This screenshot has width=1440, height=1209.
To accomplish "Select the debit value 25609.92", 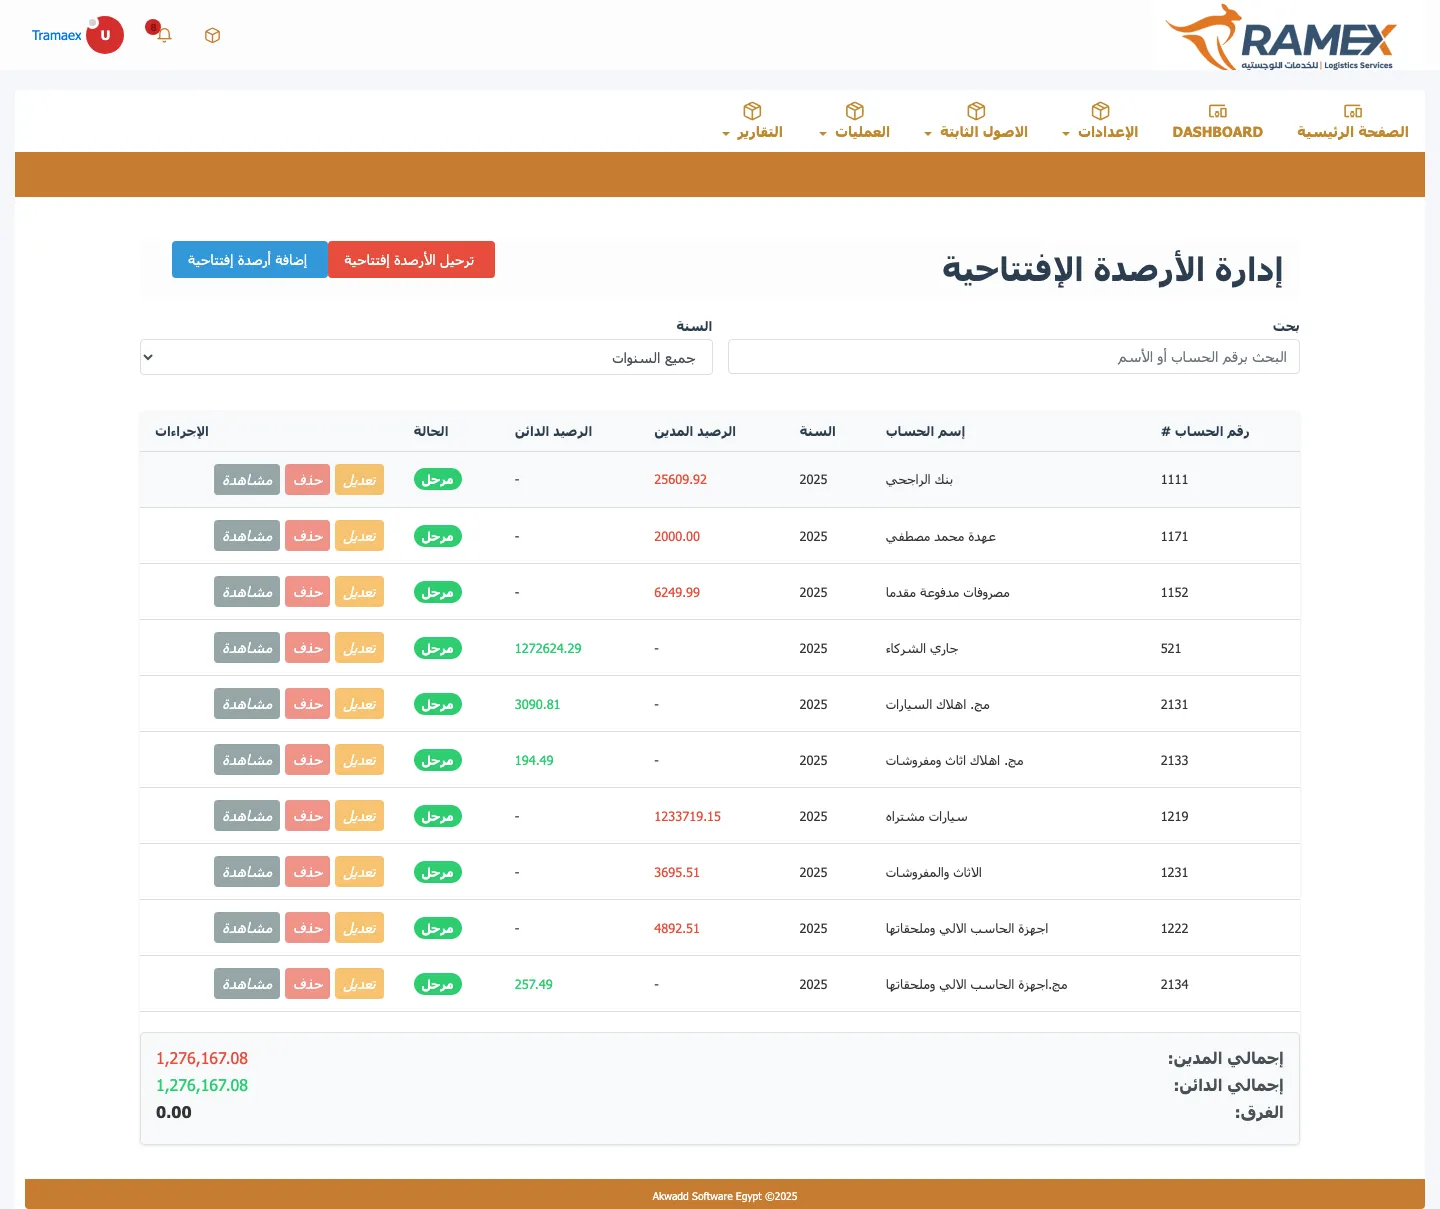I will coord(680,480).
